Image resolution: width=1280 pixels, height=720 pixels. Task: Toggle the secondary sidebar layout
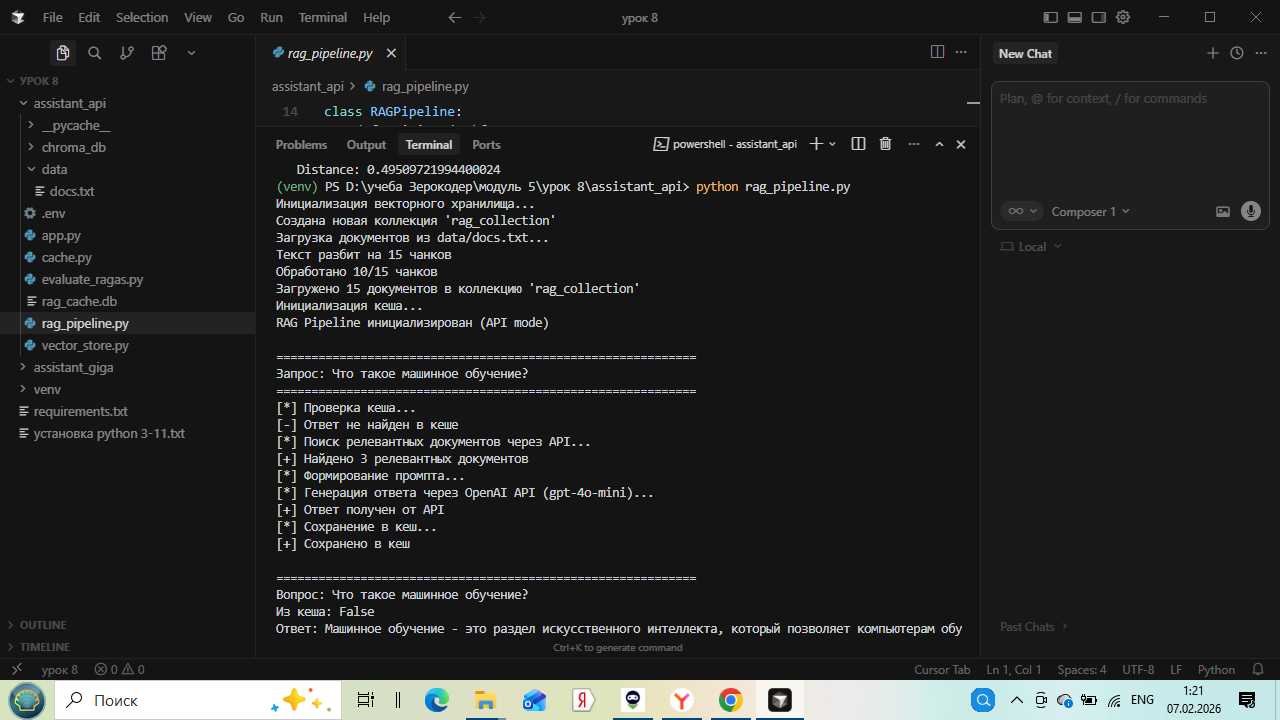pyautogui.click(x=1099, y=17)
